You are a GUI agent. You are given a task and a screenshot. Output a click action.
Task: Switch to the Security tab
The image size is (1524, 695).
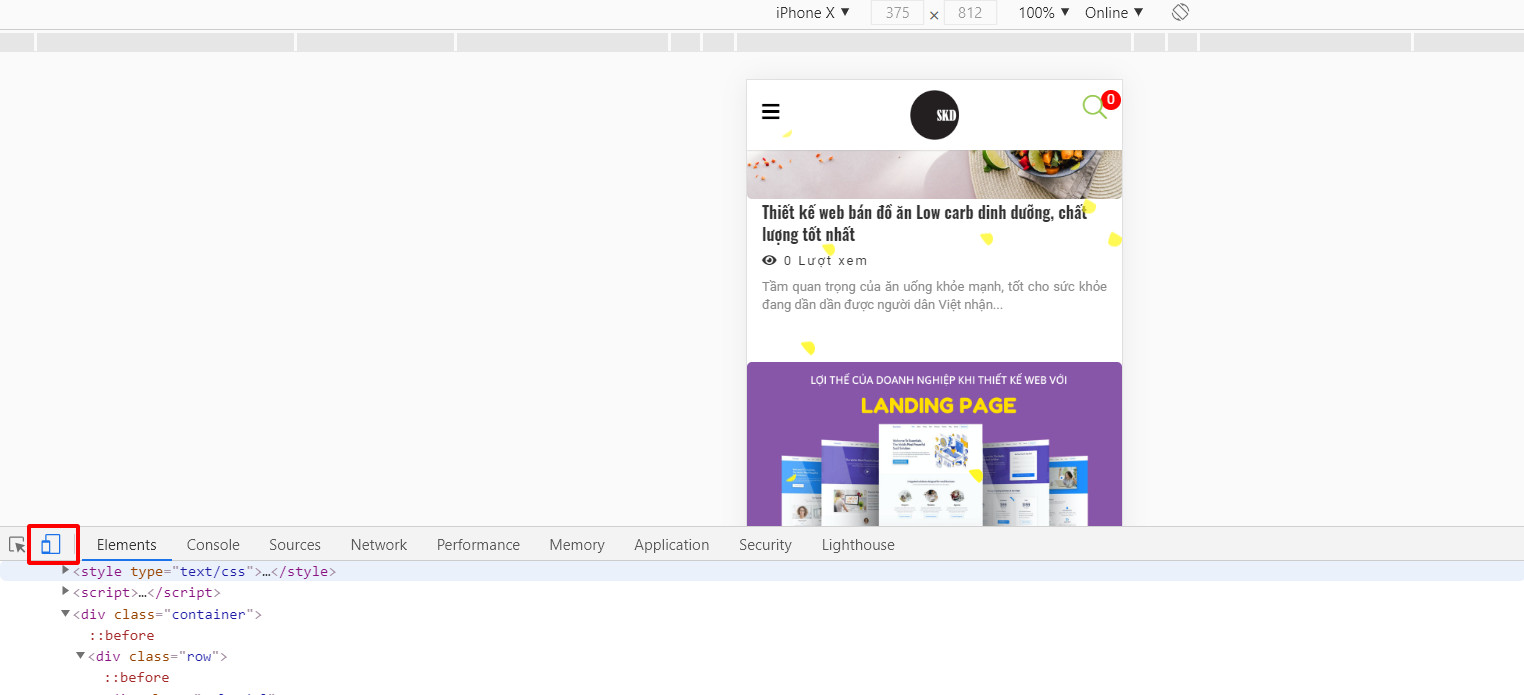tap(765, 545)
